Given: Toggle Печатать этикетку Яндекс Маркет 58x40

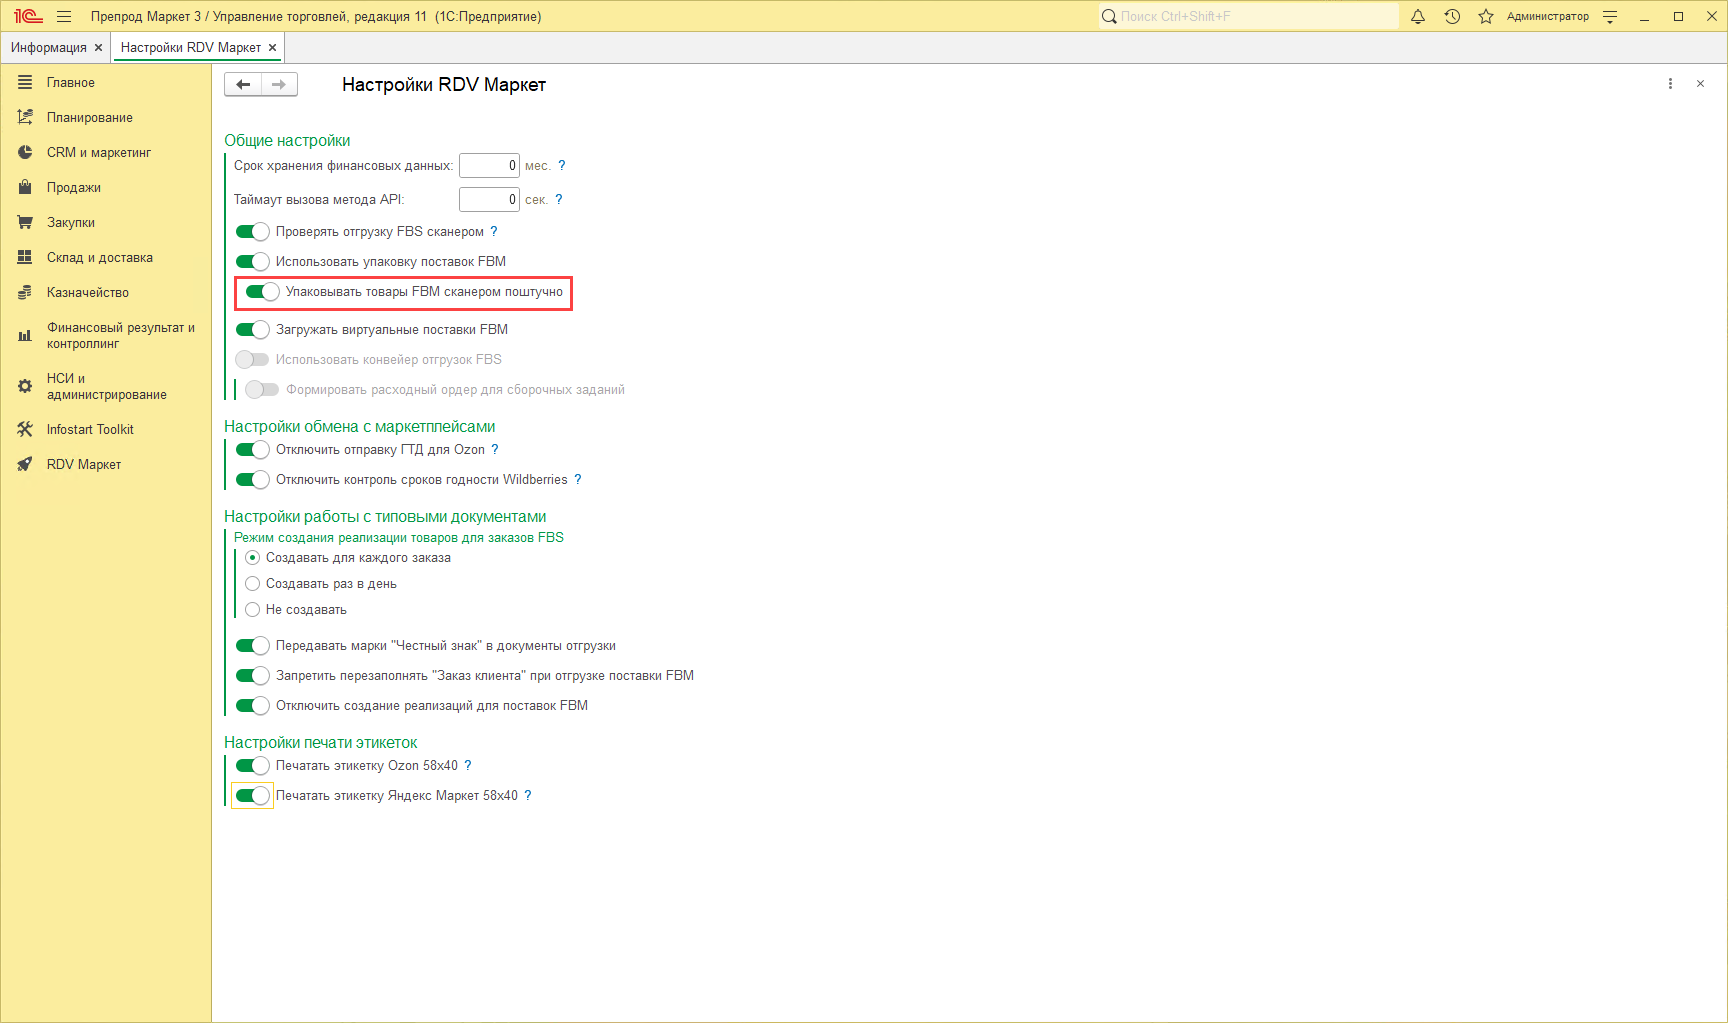Looking at the screenshot, I should pos(252,795).
